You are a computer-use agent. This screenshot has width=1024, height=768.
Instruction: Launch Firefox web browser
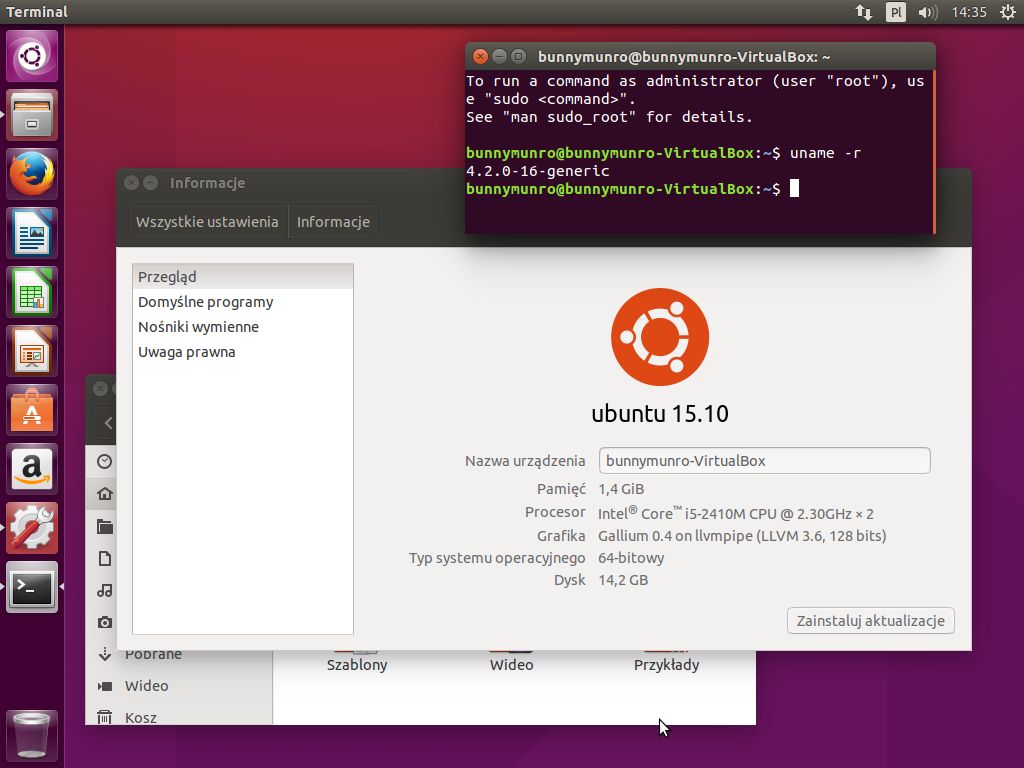(32, 174)
